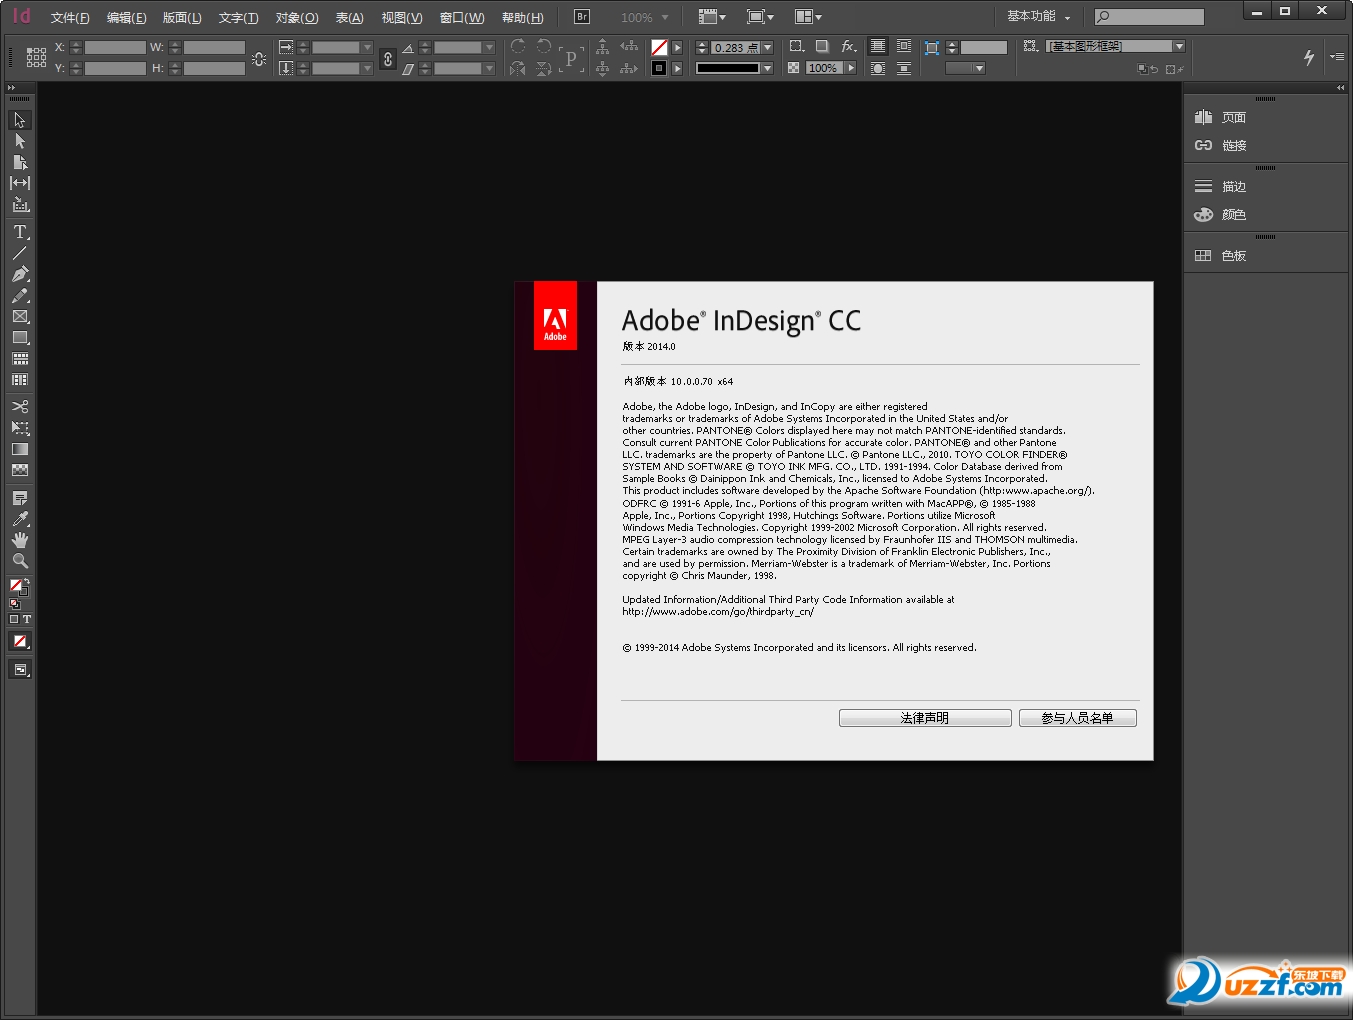Select the Line tool
Image resolution: width=1353 pixels, height=1020 pixels.
[x=20, y=253]
